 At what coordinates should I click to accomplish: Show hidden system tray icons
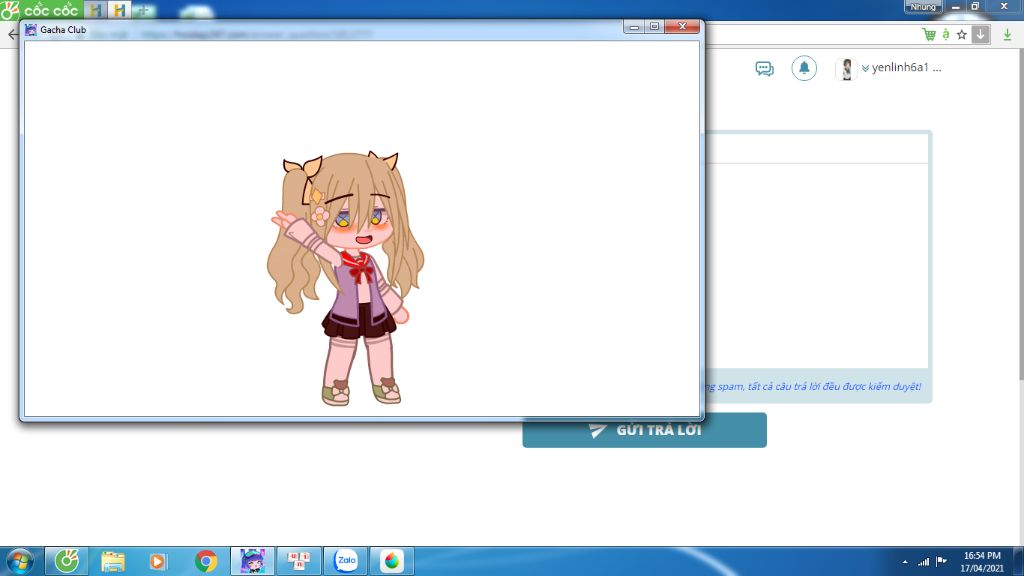tap(905, 562)
